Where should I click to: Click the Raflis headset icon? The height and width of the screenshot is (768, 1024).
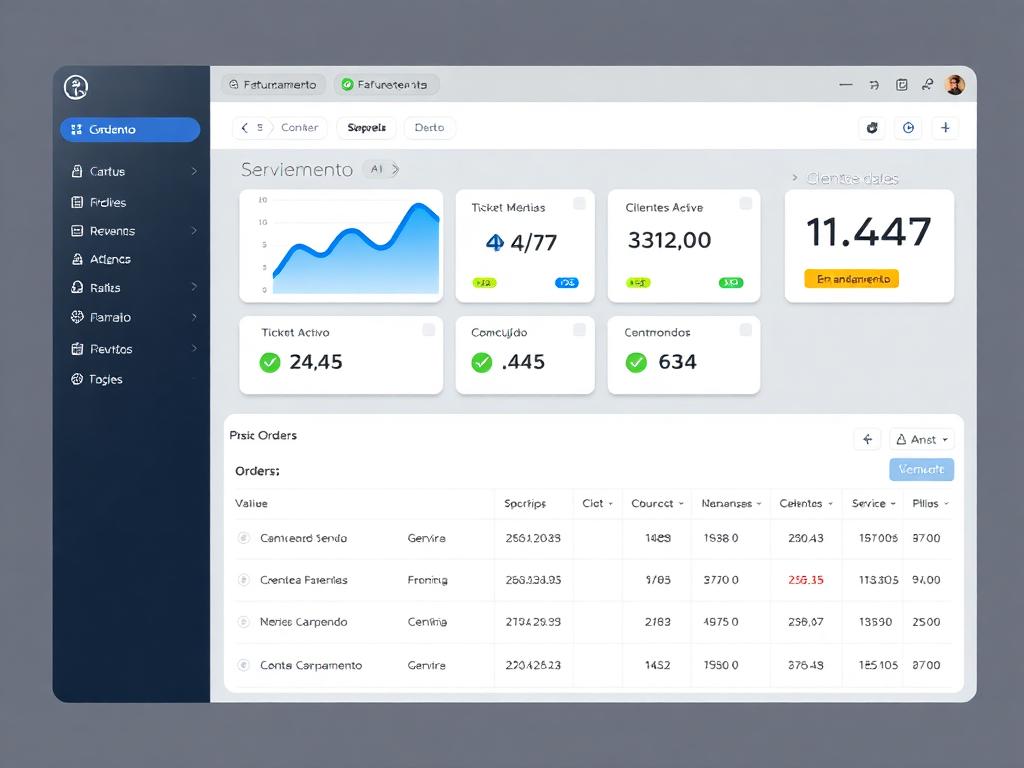click(77, 287)
